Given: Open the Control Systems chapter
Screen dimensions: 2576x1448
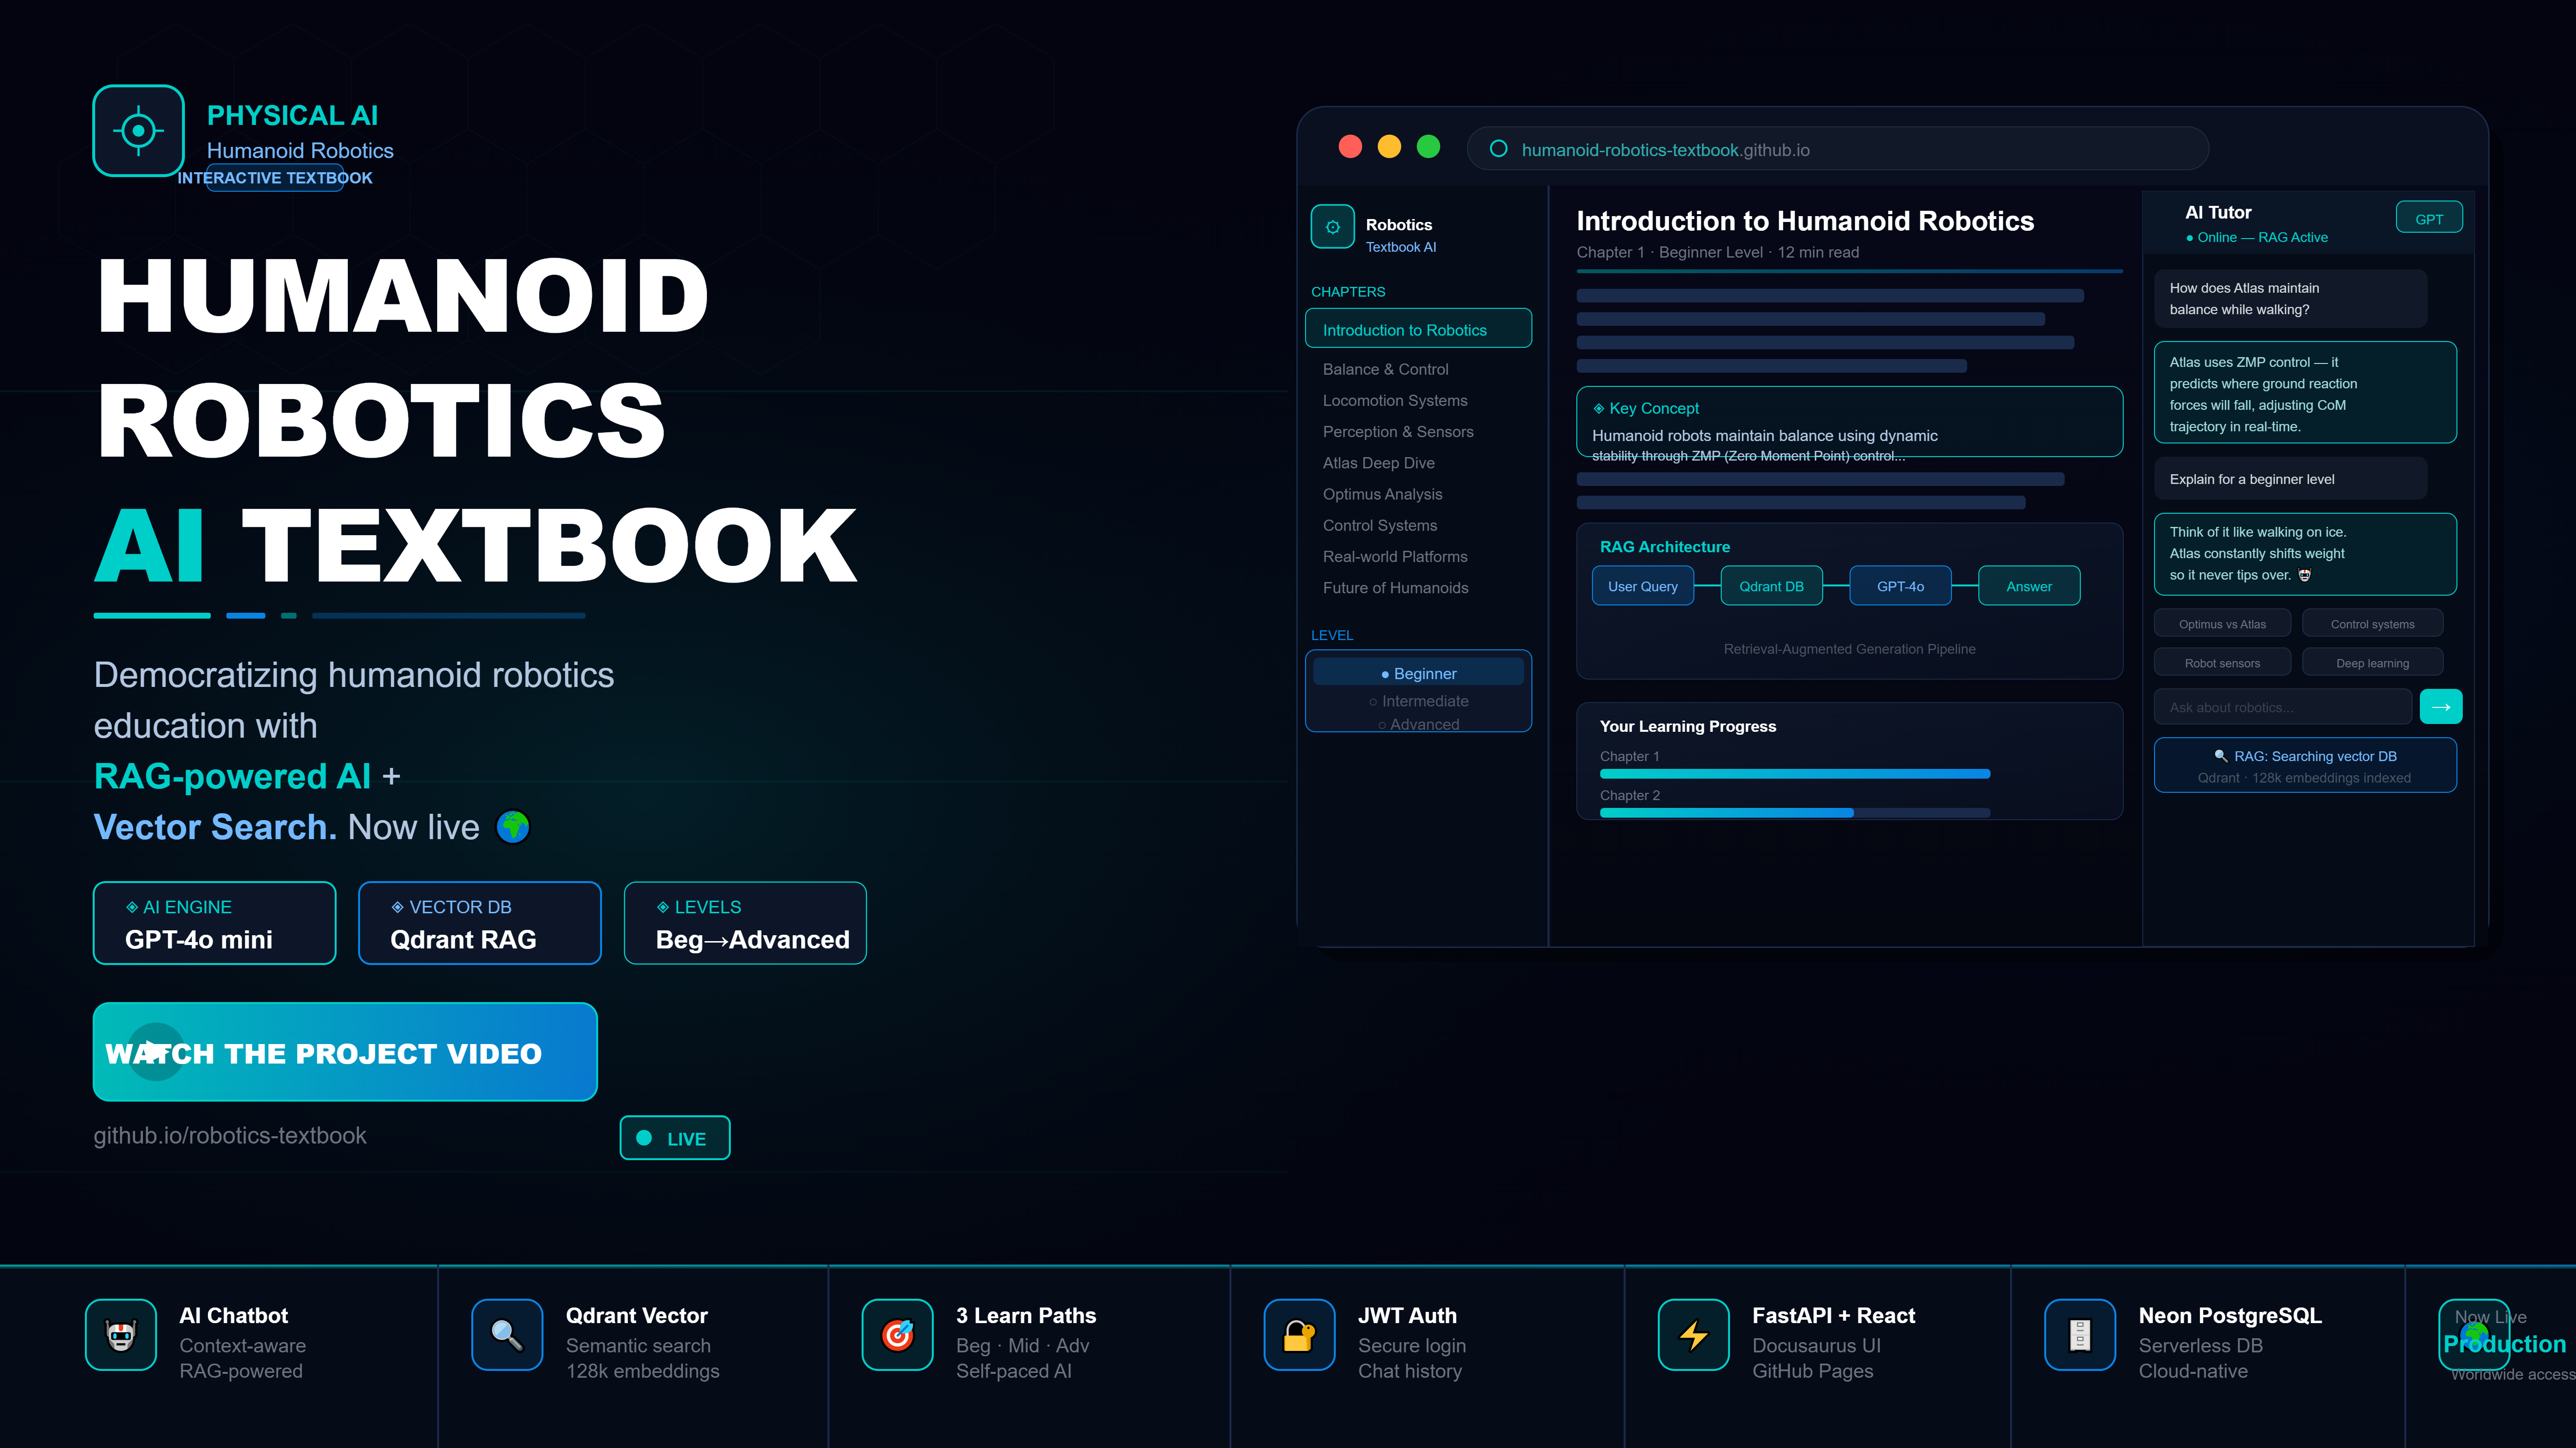Looking at the screenshot, I should click(1379, 525).
